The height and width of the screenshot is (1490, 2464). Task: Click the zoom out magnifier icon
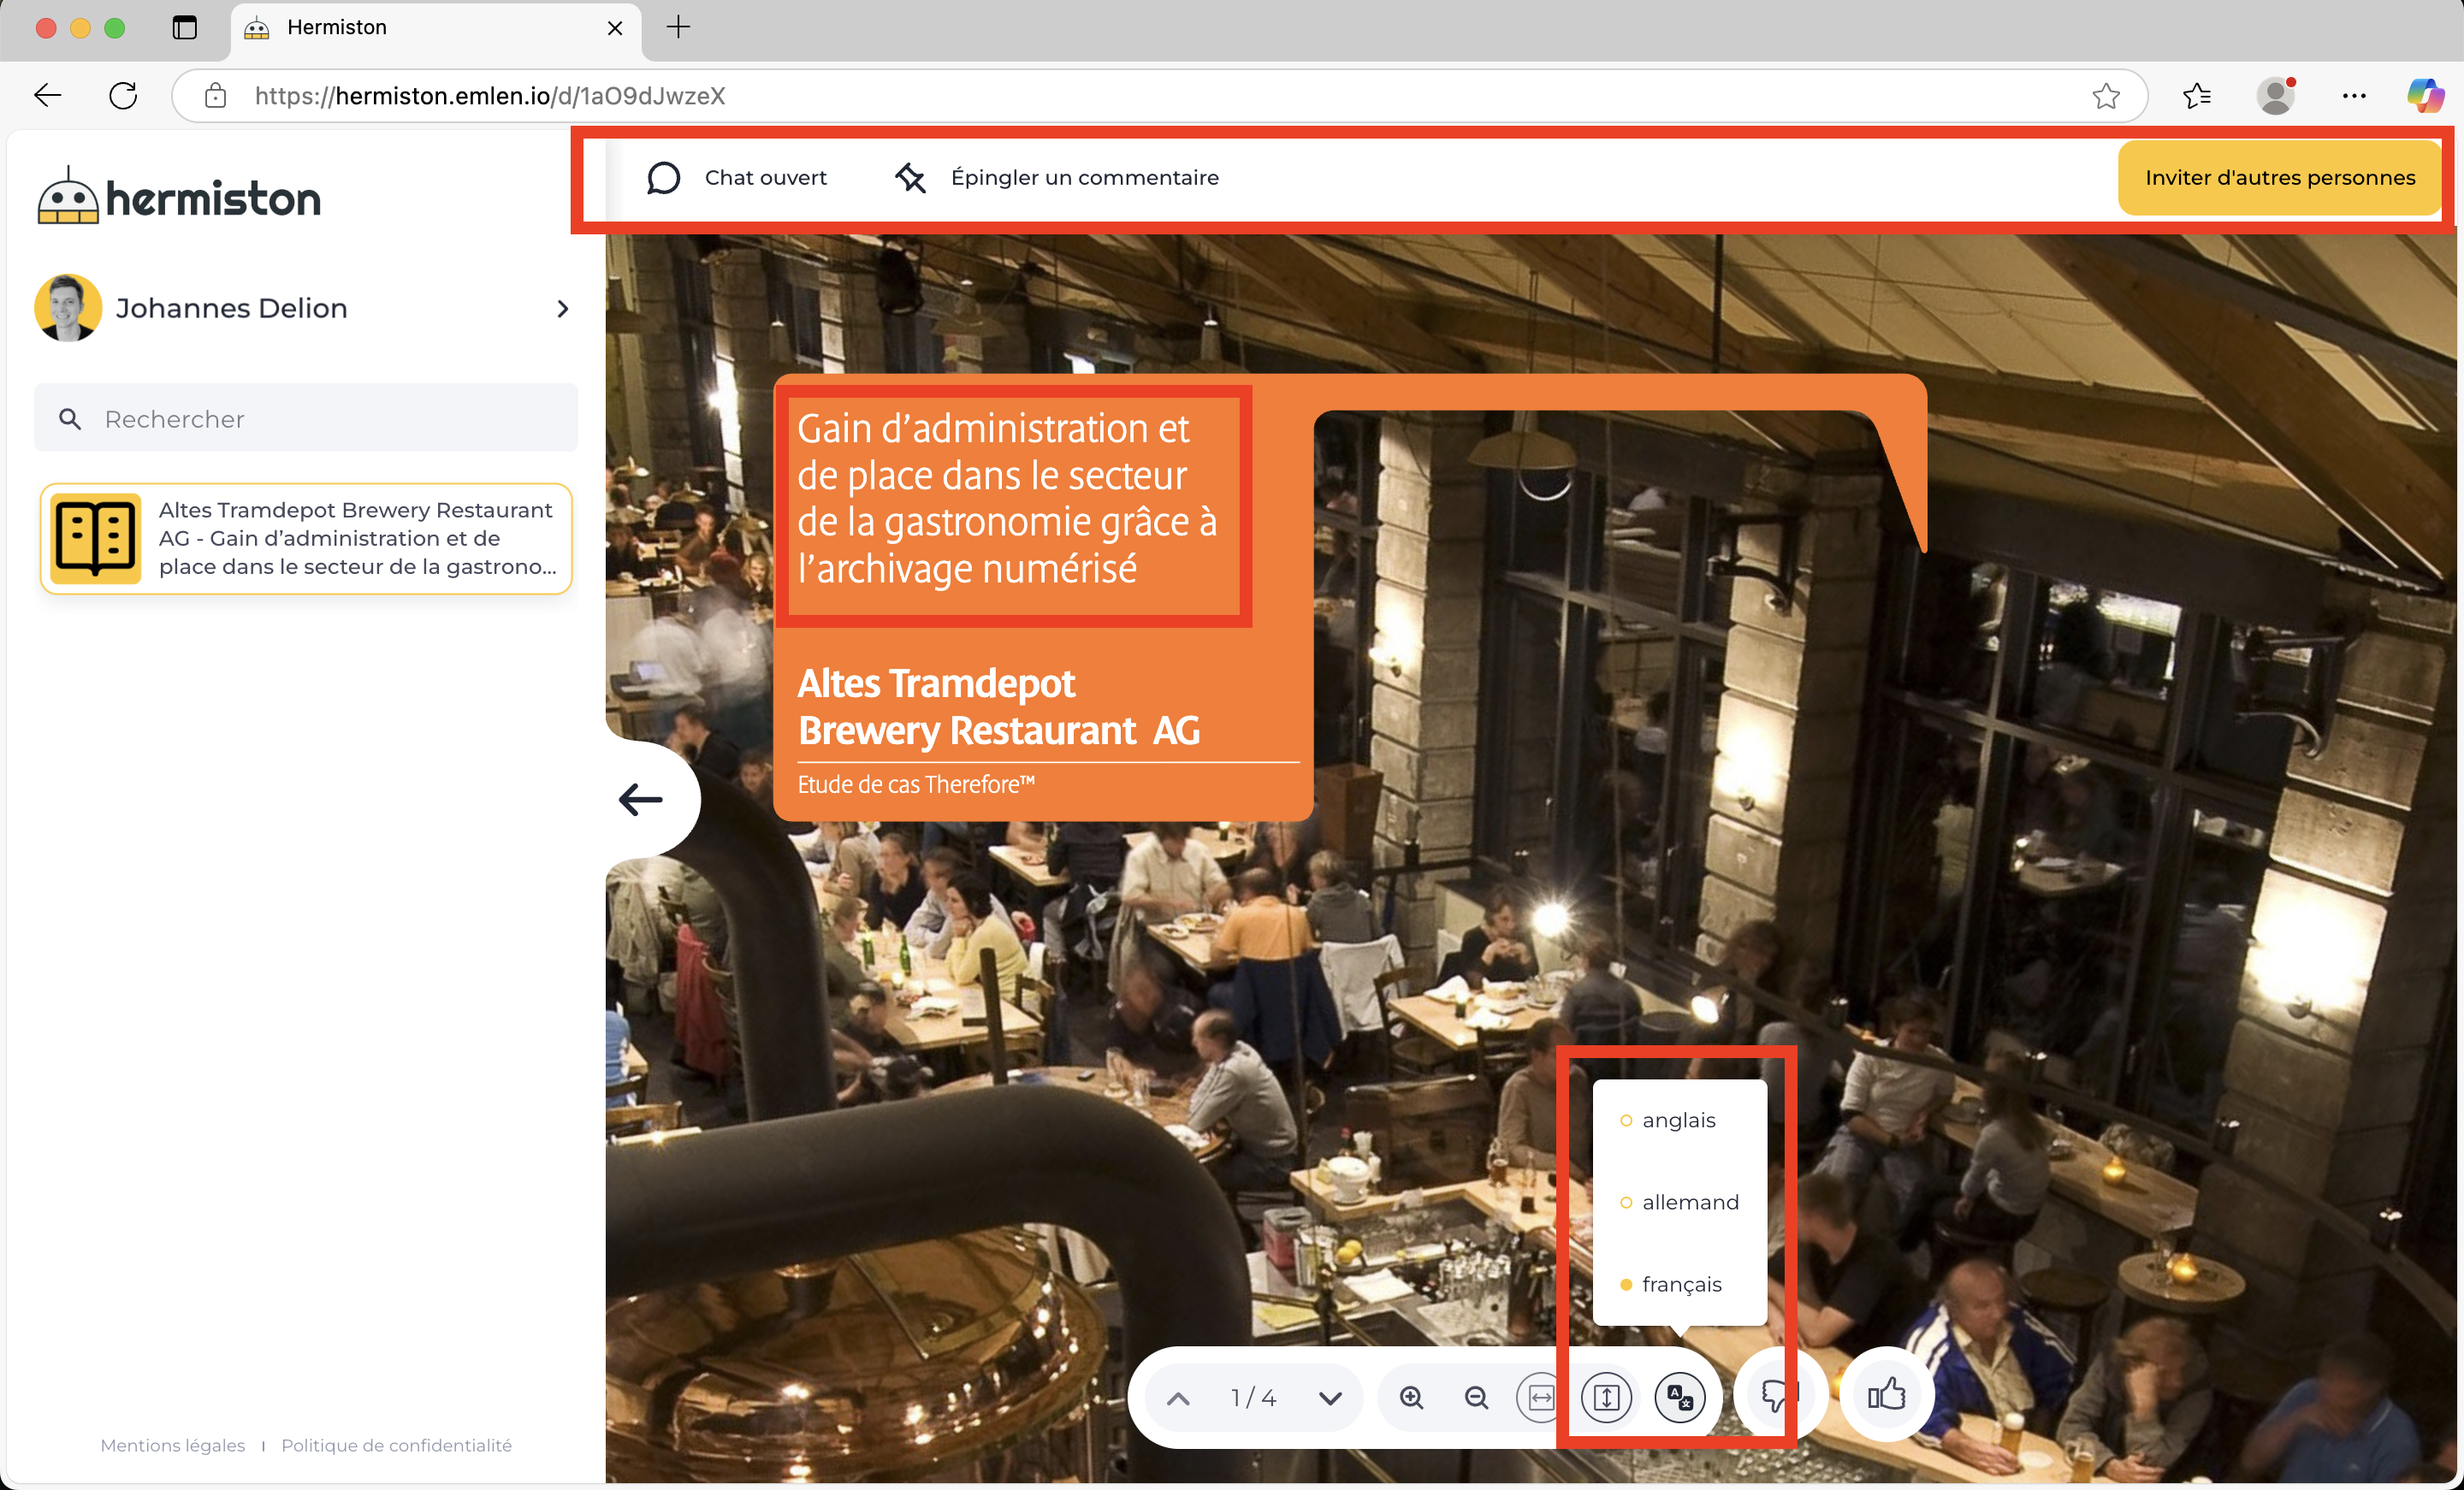1476,1397
